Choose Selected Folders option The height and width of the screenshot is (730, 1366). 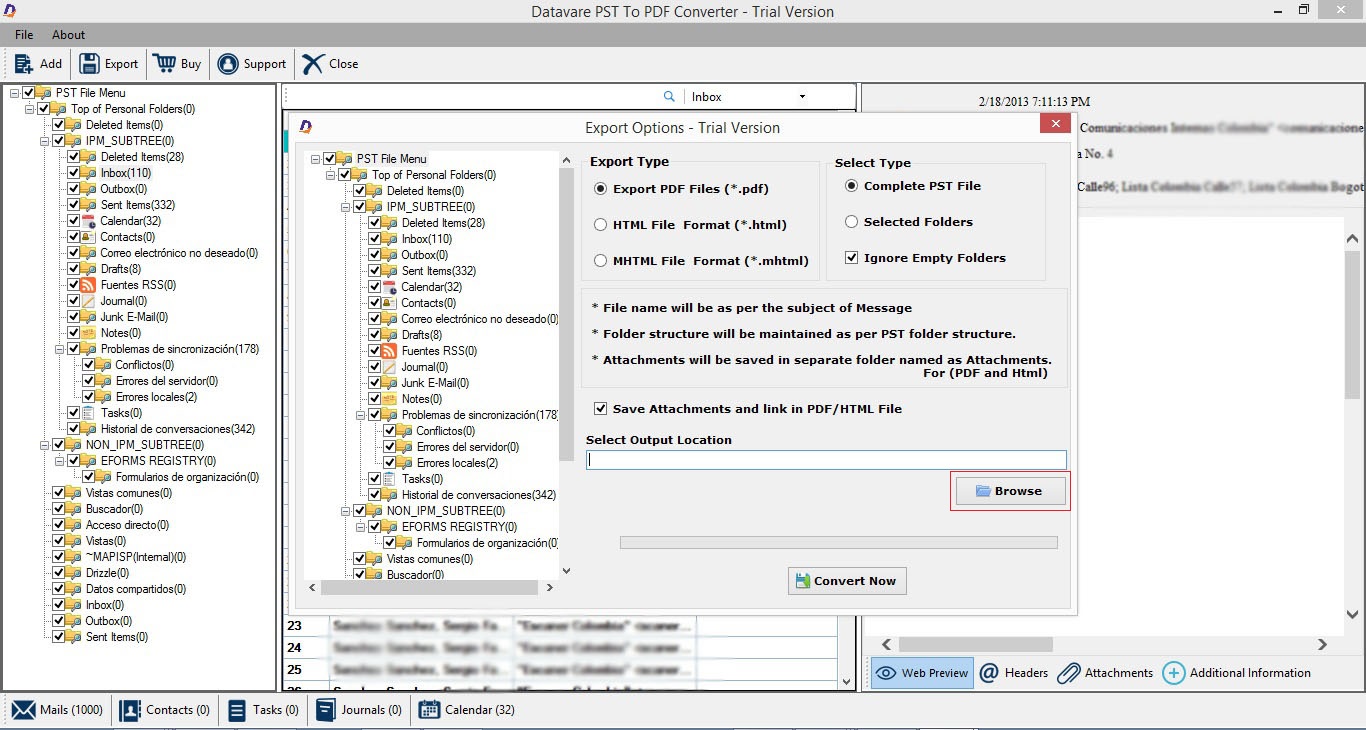[852, 222]
